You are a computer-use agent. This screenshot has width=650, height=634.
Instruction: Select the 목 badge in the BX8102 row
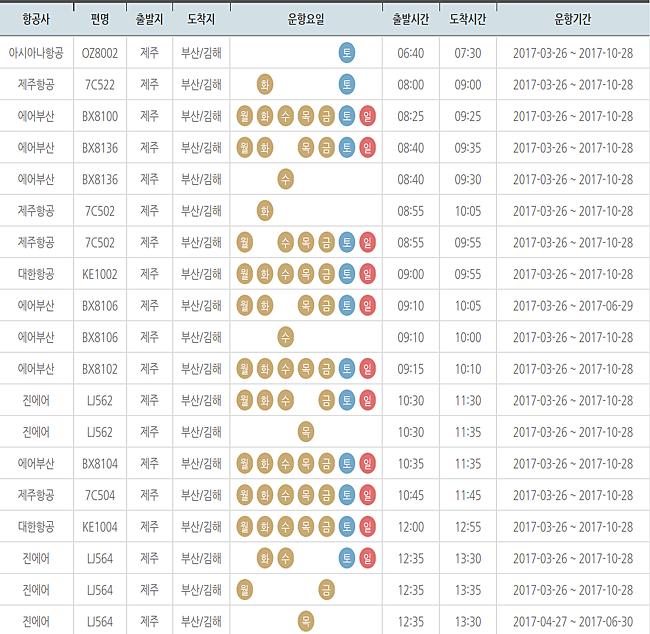(306, 369)
